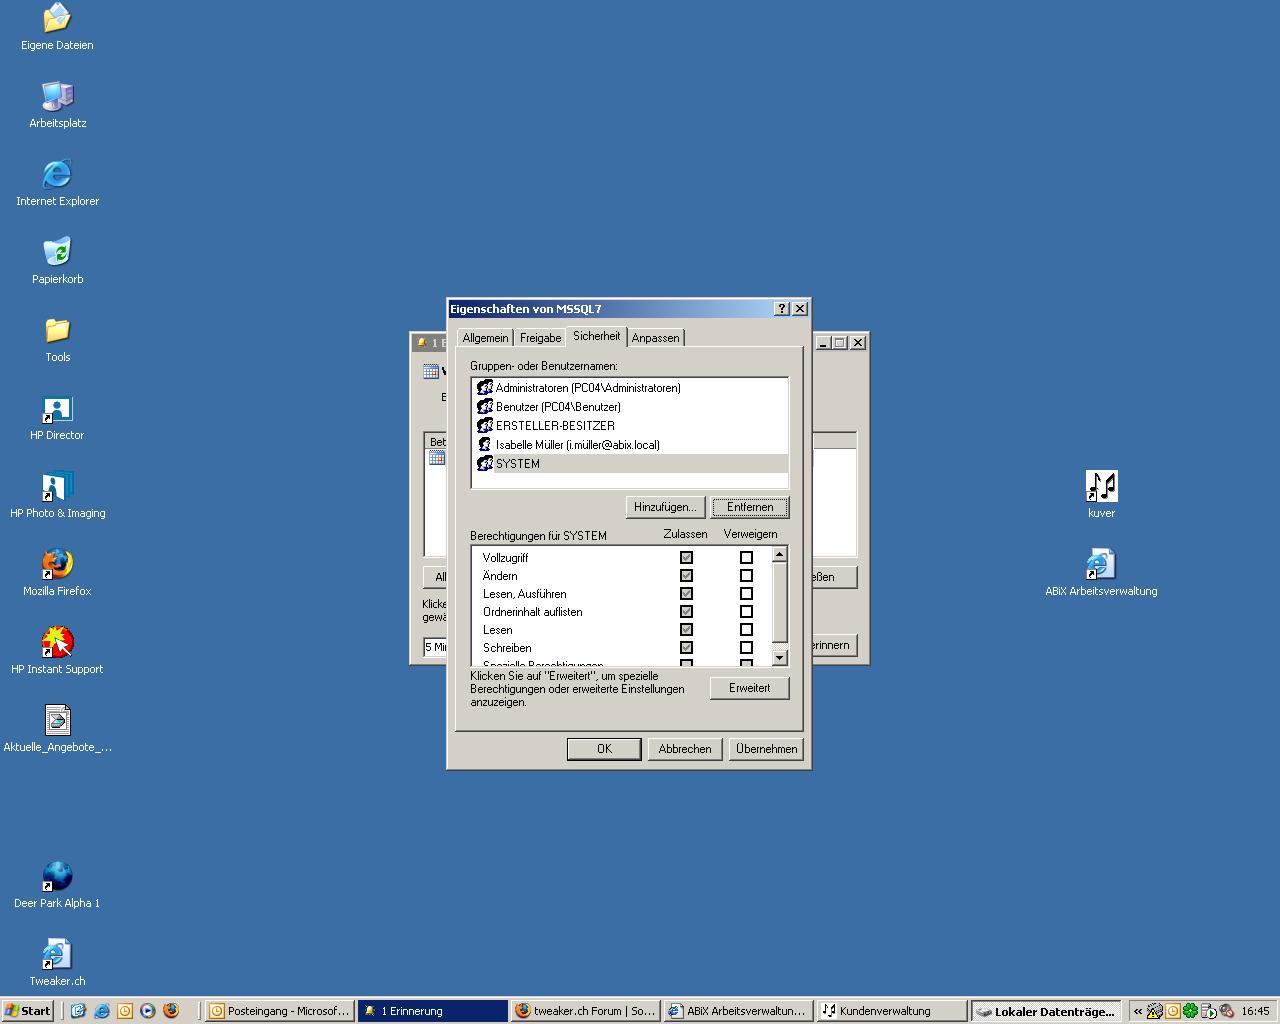Click the Hinzufügen... button
This screenshot has width=1280, height=1024.
tap(665, 507)
